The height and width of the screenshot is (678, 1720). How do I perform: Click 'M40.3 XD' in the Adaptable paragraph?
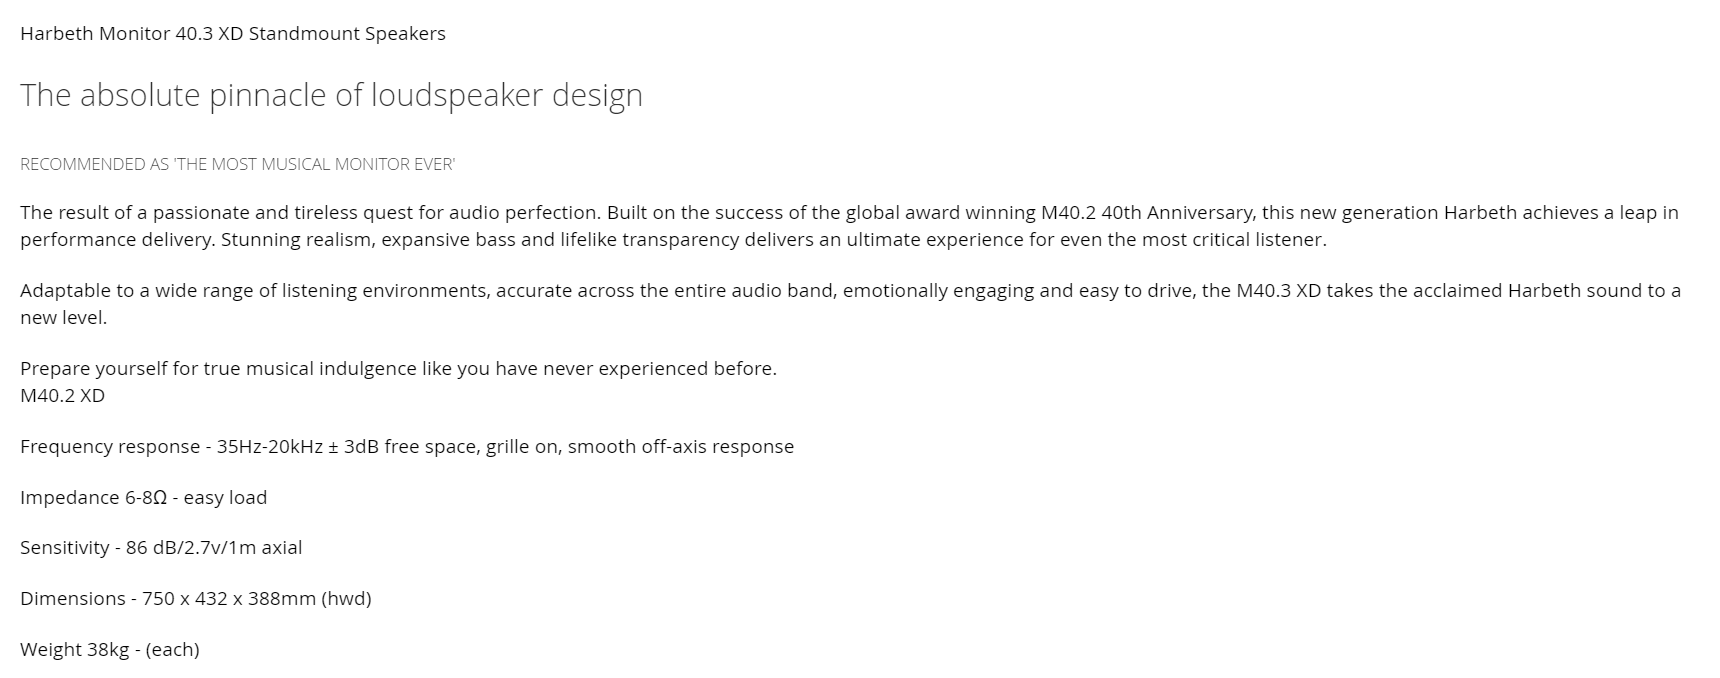[1278, 291]
